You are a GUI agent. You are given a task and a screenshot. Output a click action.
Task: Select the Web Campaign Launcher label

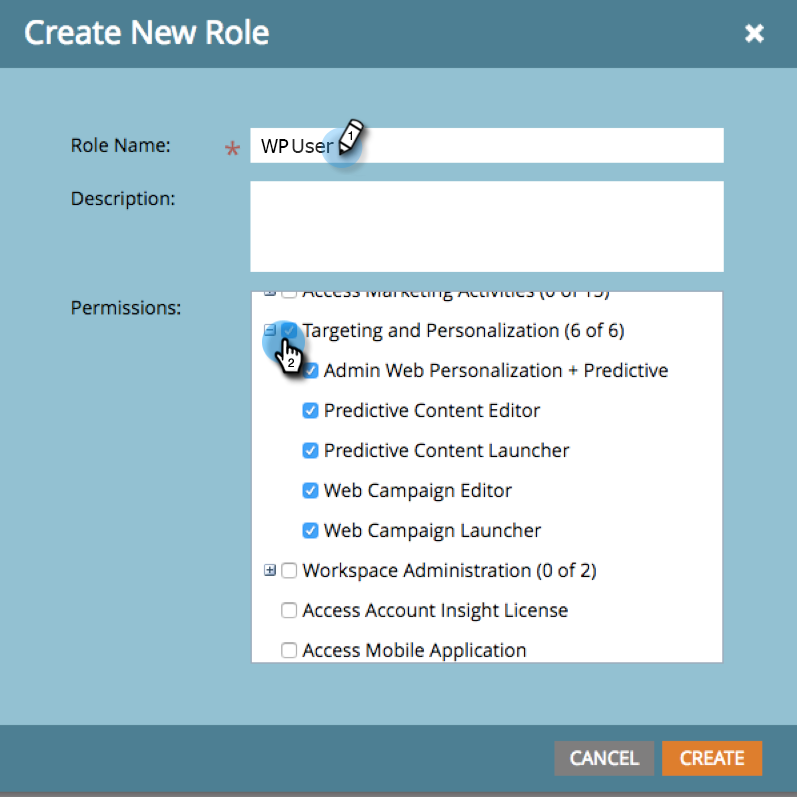tap(432, 531)
